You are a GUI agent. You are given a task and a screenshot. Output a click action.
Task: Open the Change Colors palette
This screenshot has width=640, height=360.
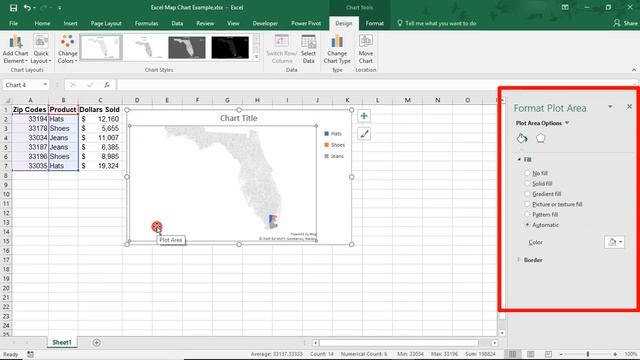(x=67, y=49)
